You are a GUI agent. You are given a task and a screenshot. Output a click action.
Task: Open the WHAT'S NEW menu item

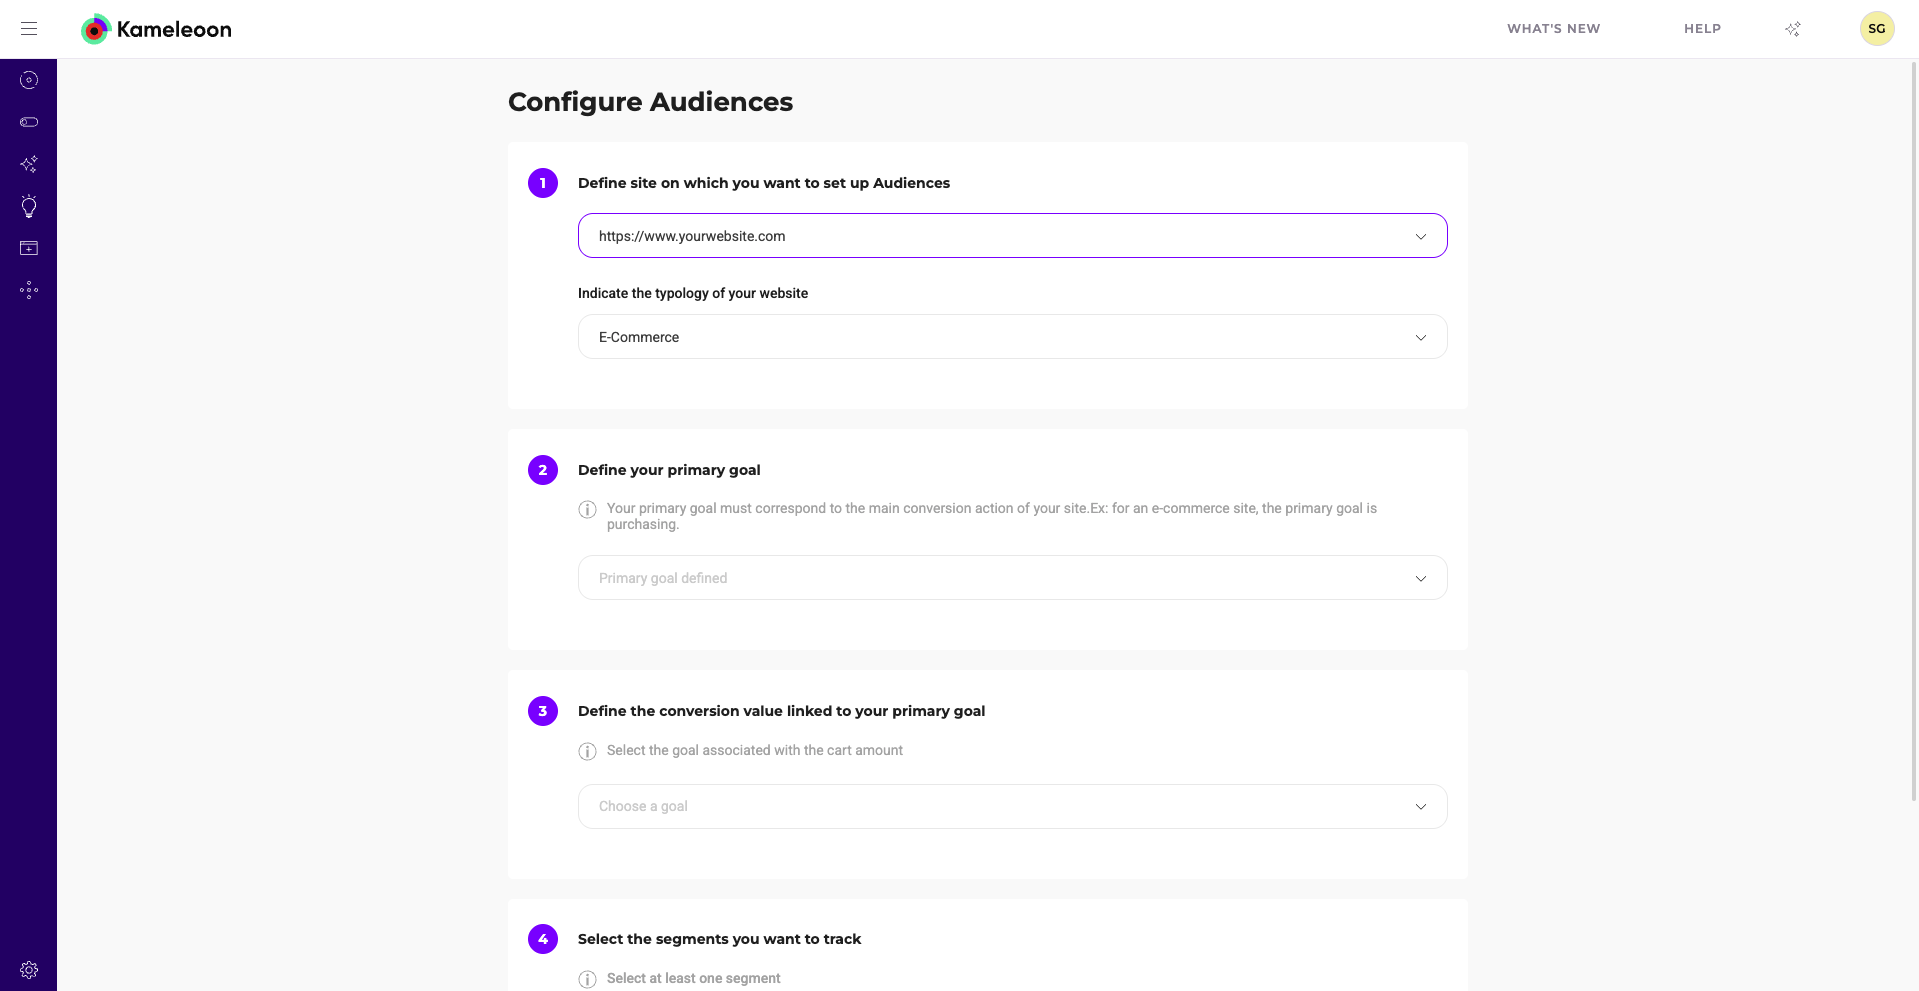tap(1553, 29)
